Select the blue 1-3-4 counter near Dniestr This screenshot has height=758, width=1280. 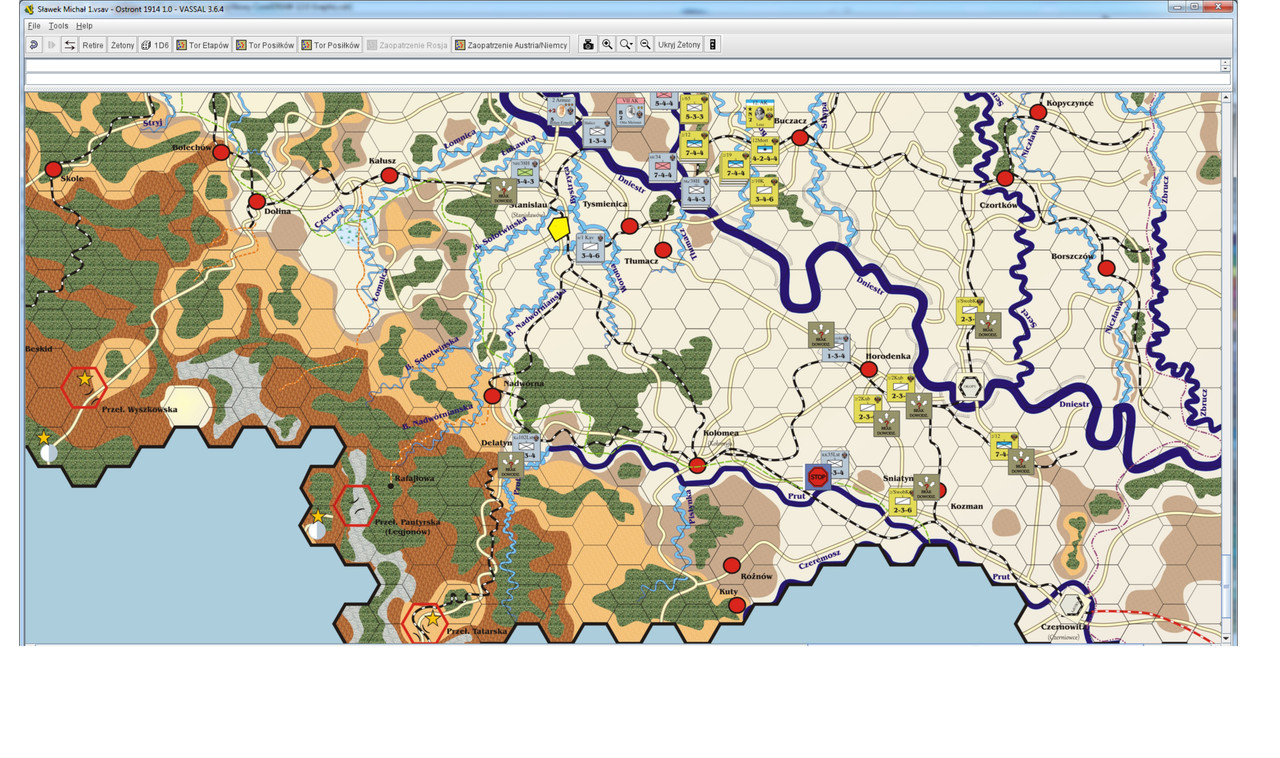pos(597,133)
